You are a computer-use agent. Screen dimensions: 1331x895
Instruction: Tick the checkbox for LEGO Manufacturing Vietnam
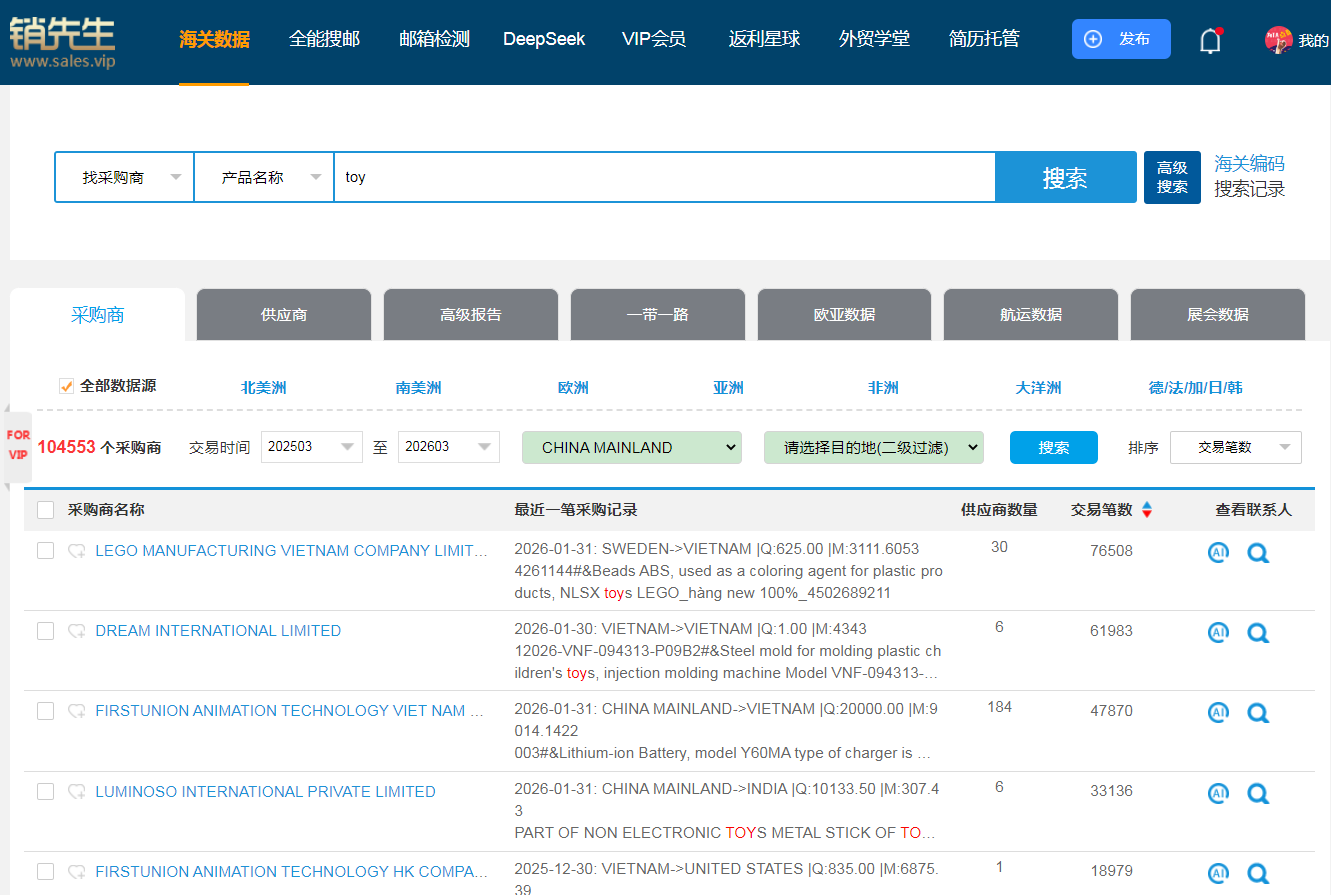[45, 550]
